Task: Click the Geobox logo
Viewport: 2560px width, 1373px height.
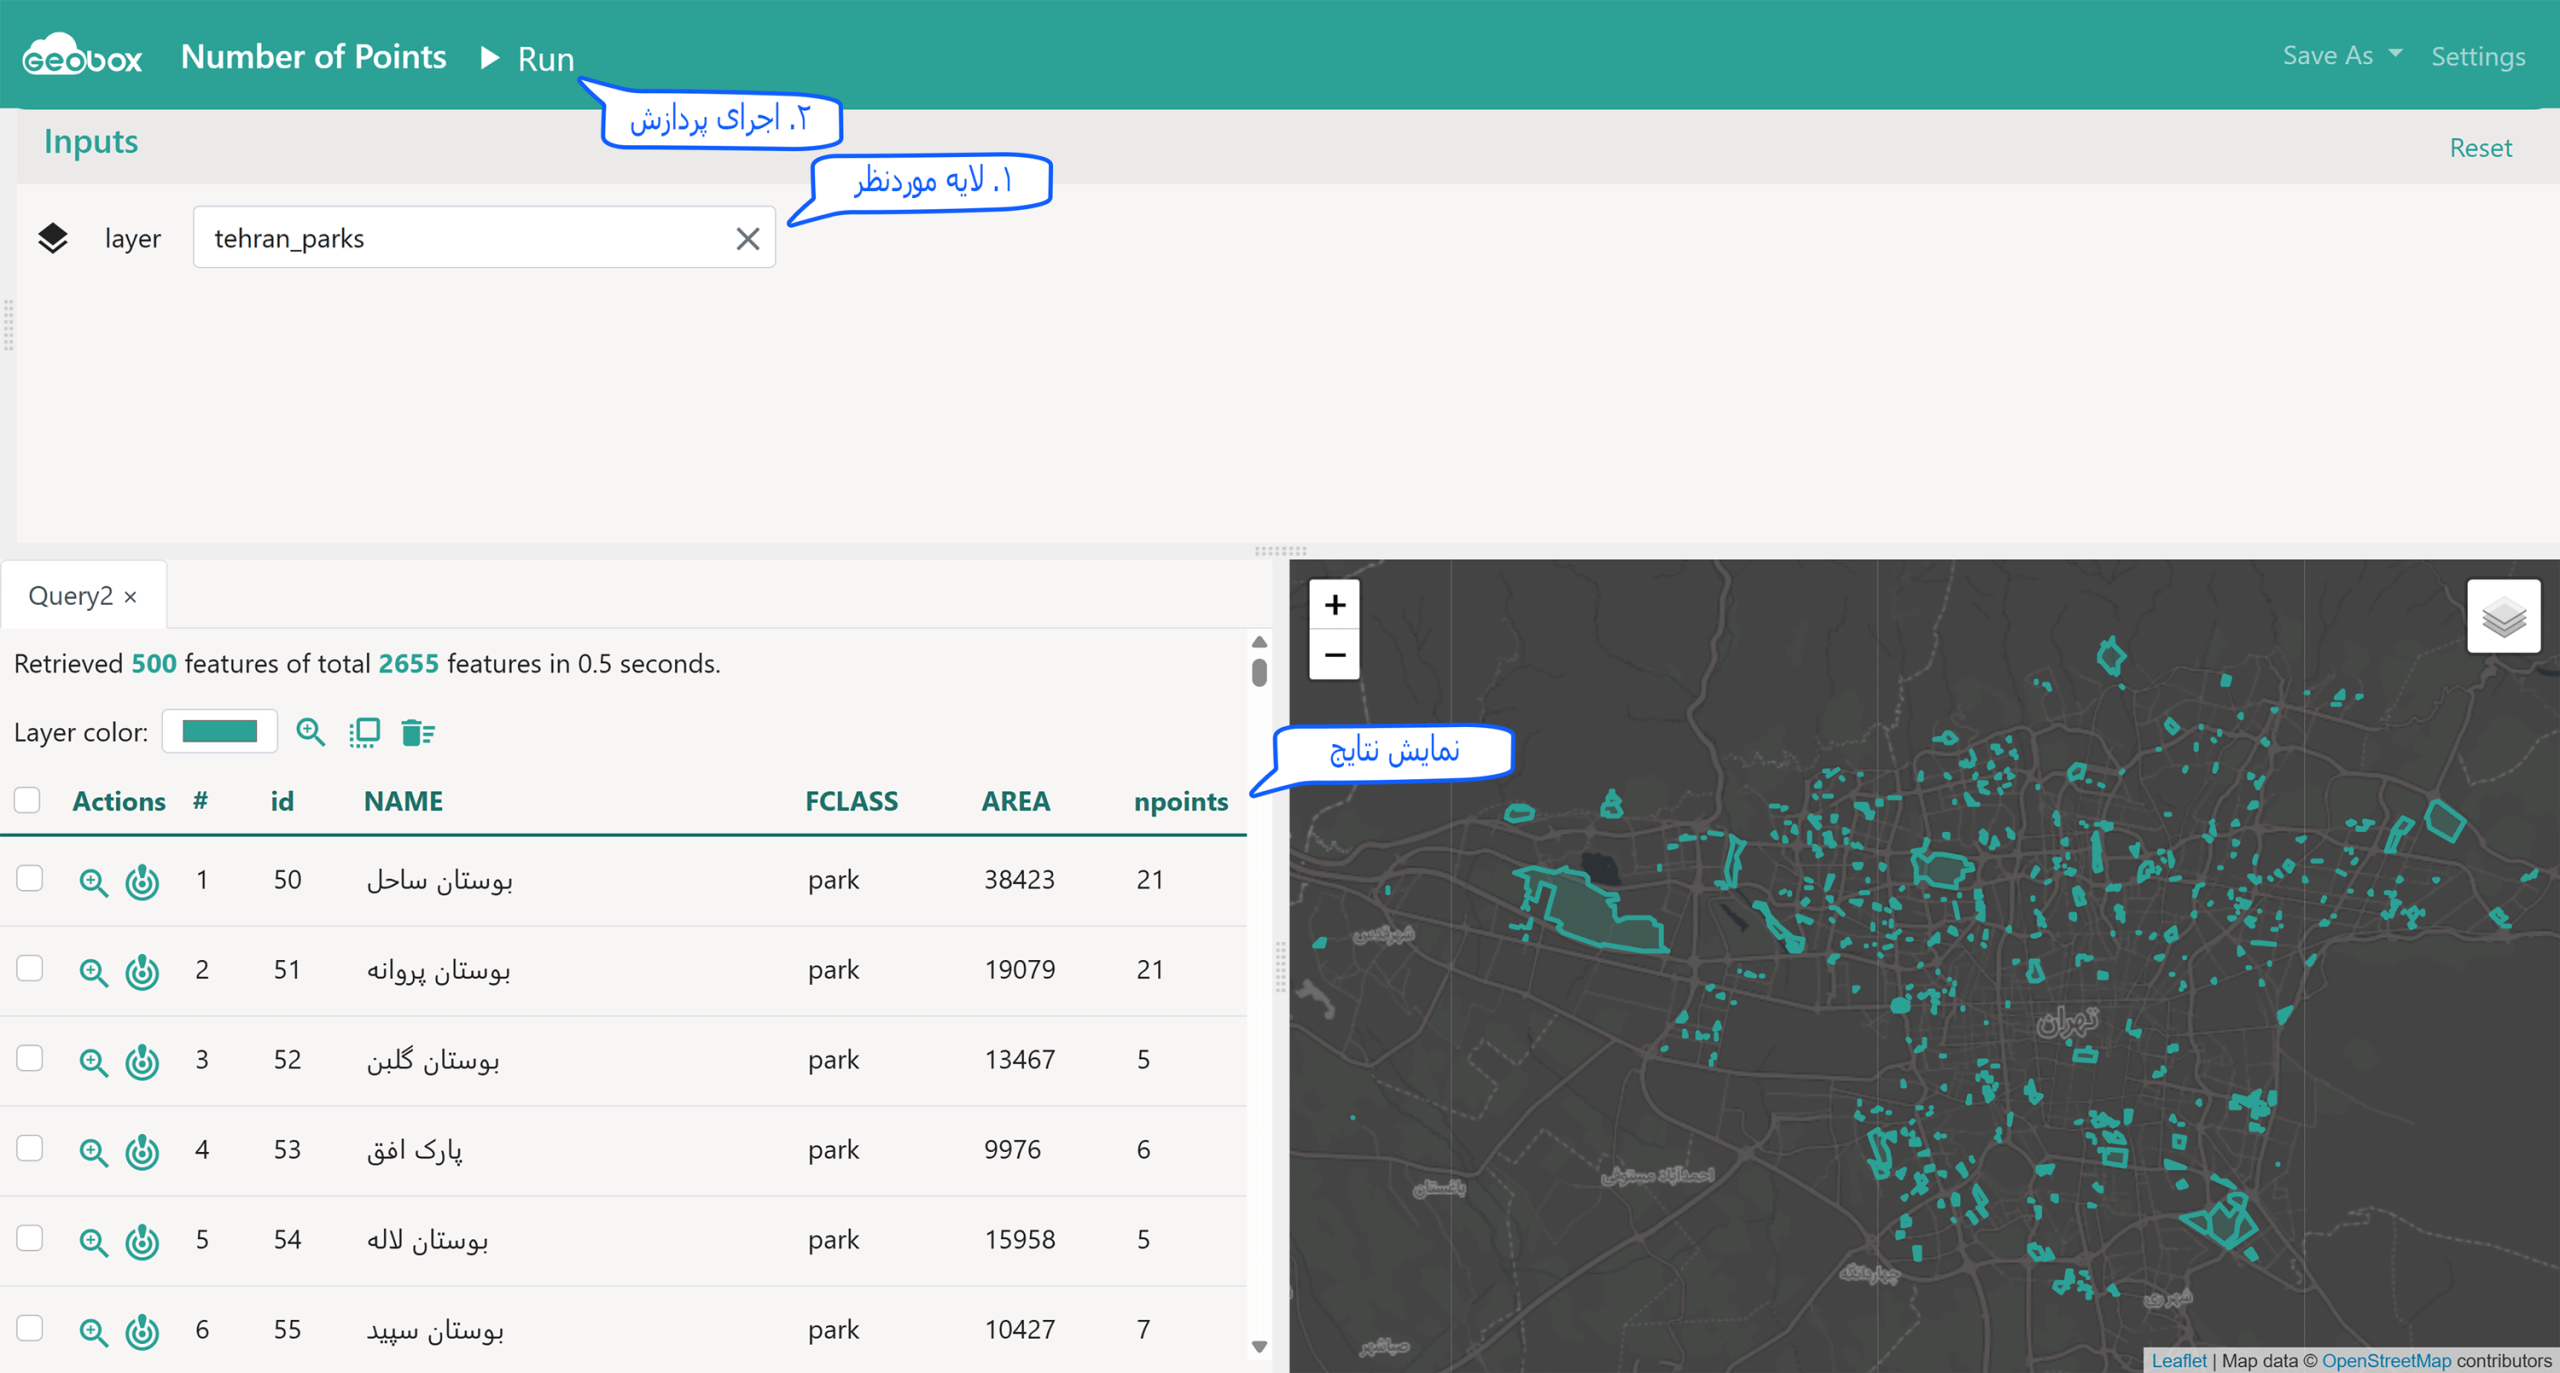Action: tap(82, 55)
